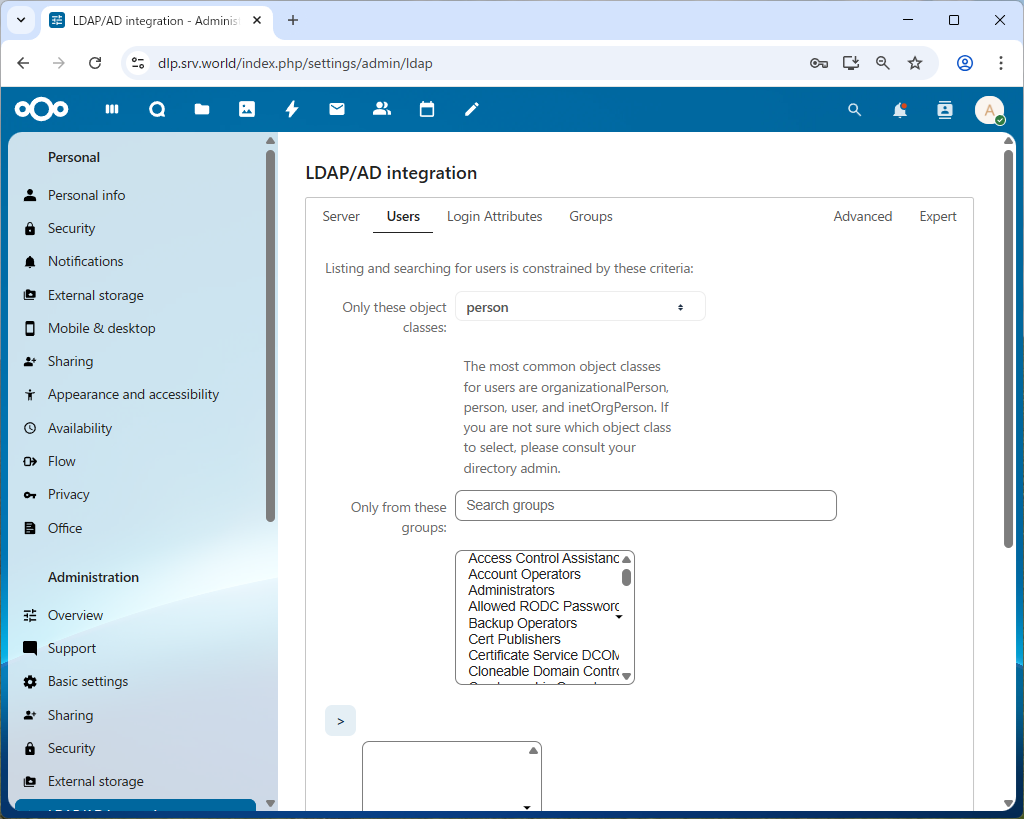Open the Photos app icon

247,110
